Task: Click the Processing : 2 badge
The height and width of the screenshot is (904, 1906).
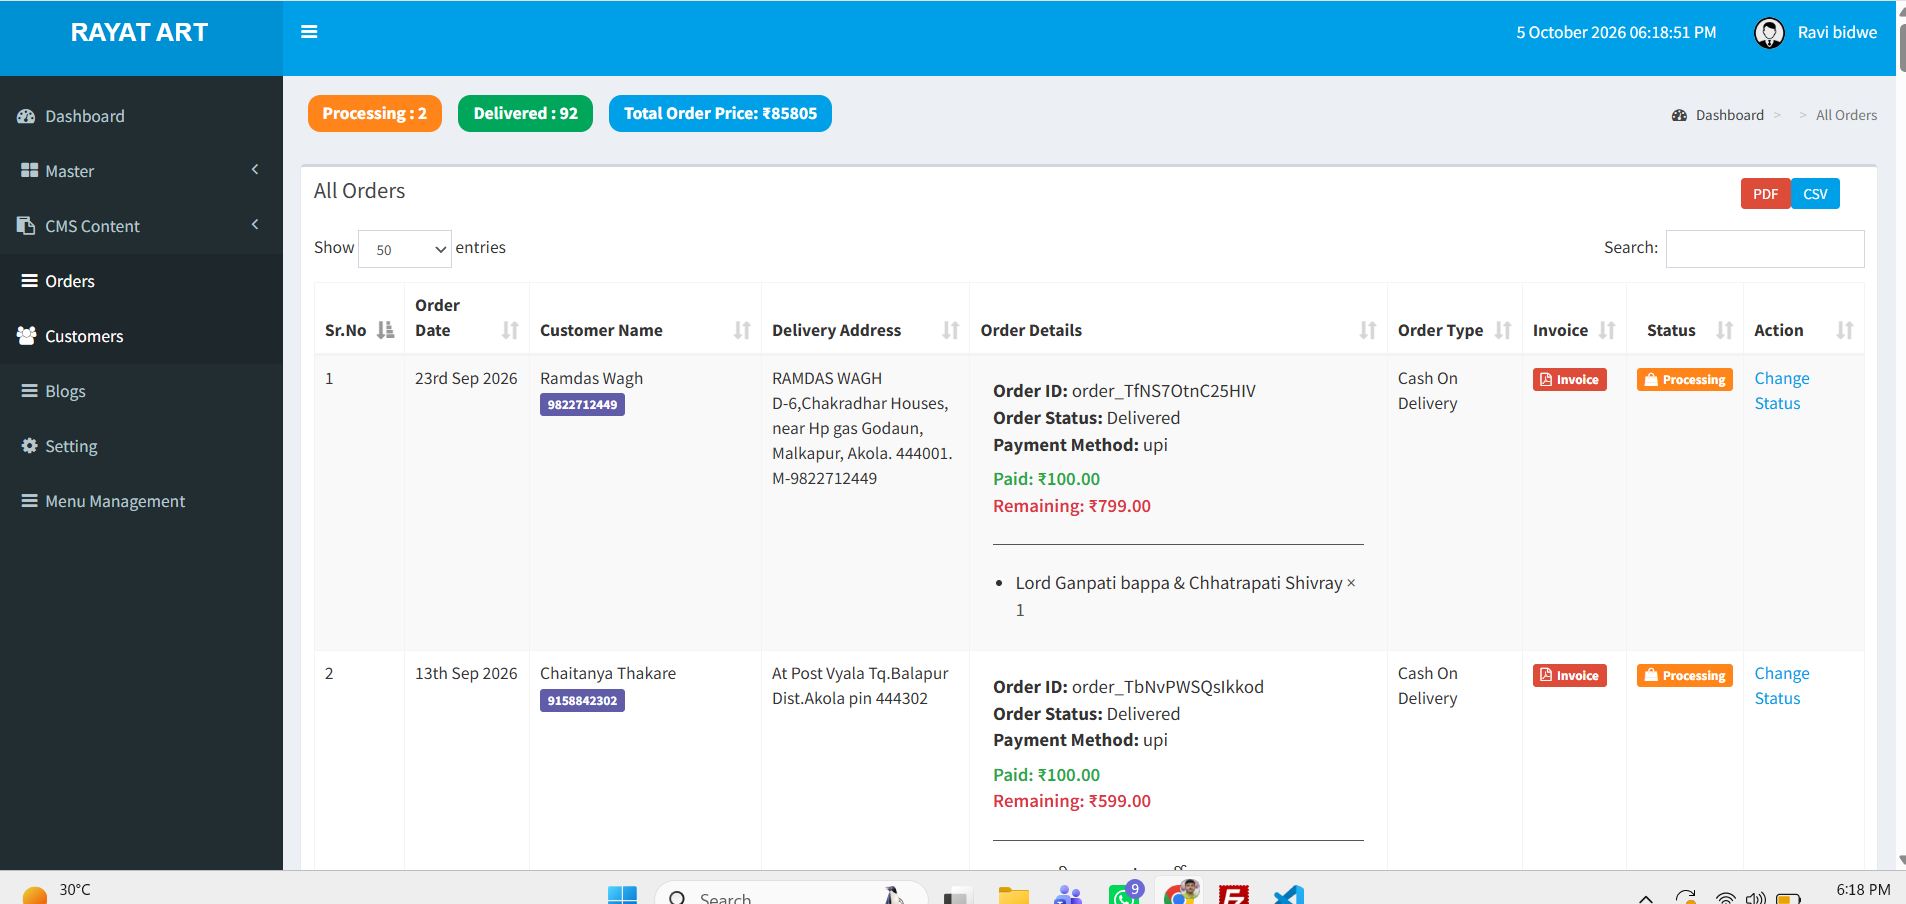Action: pos(375,114)
